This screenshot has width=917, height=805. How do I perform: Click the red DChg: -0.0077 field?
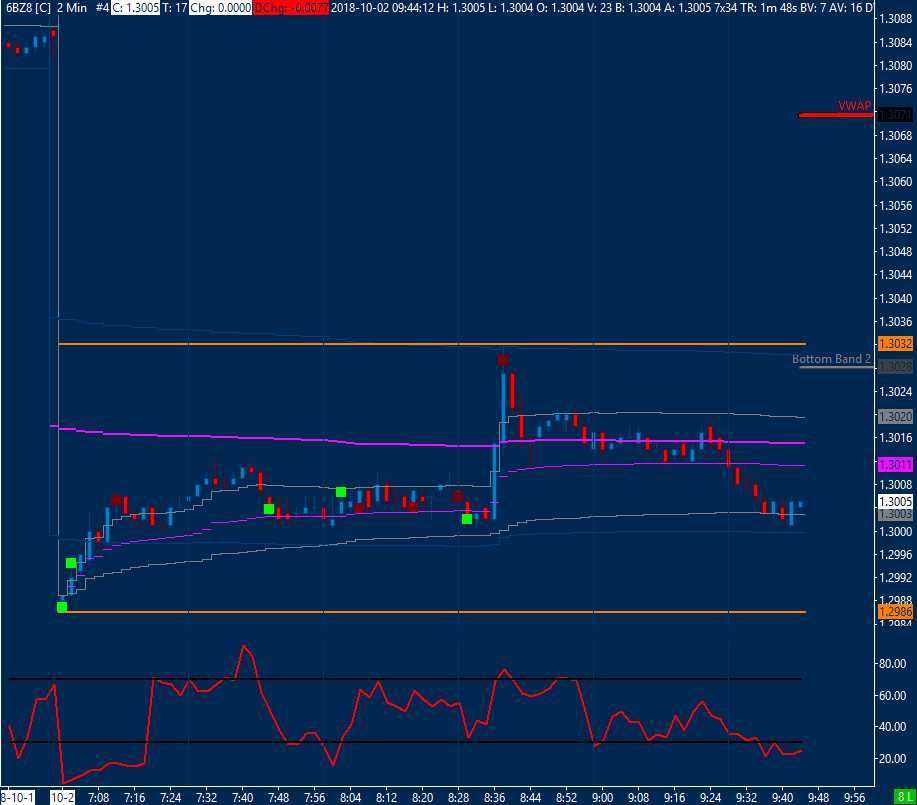click(x=291, y=8)
